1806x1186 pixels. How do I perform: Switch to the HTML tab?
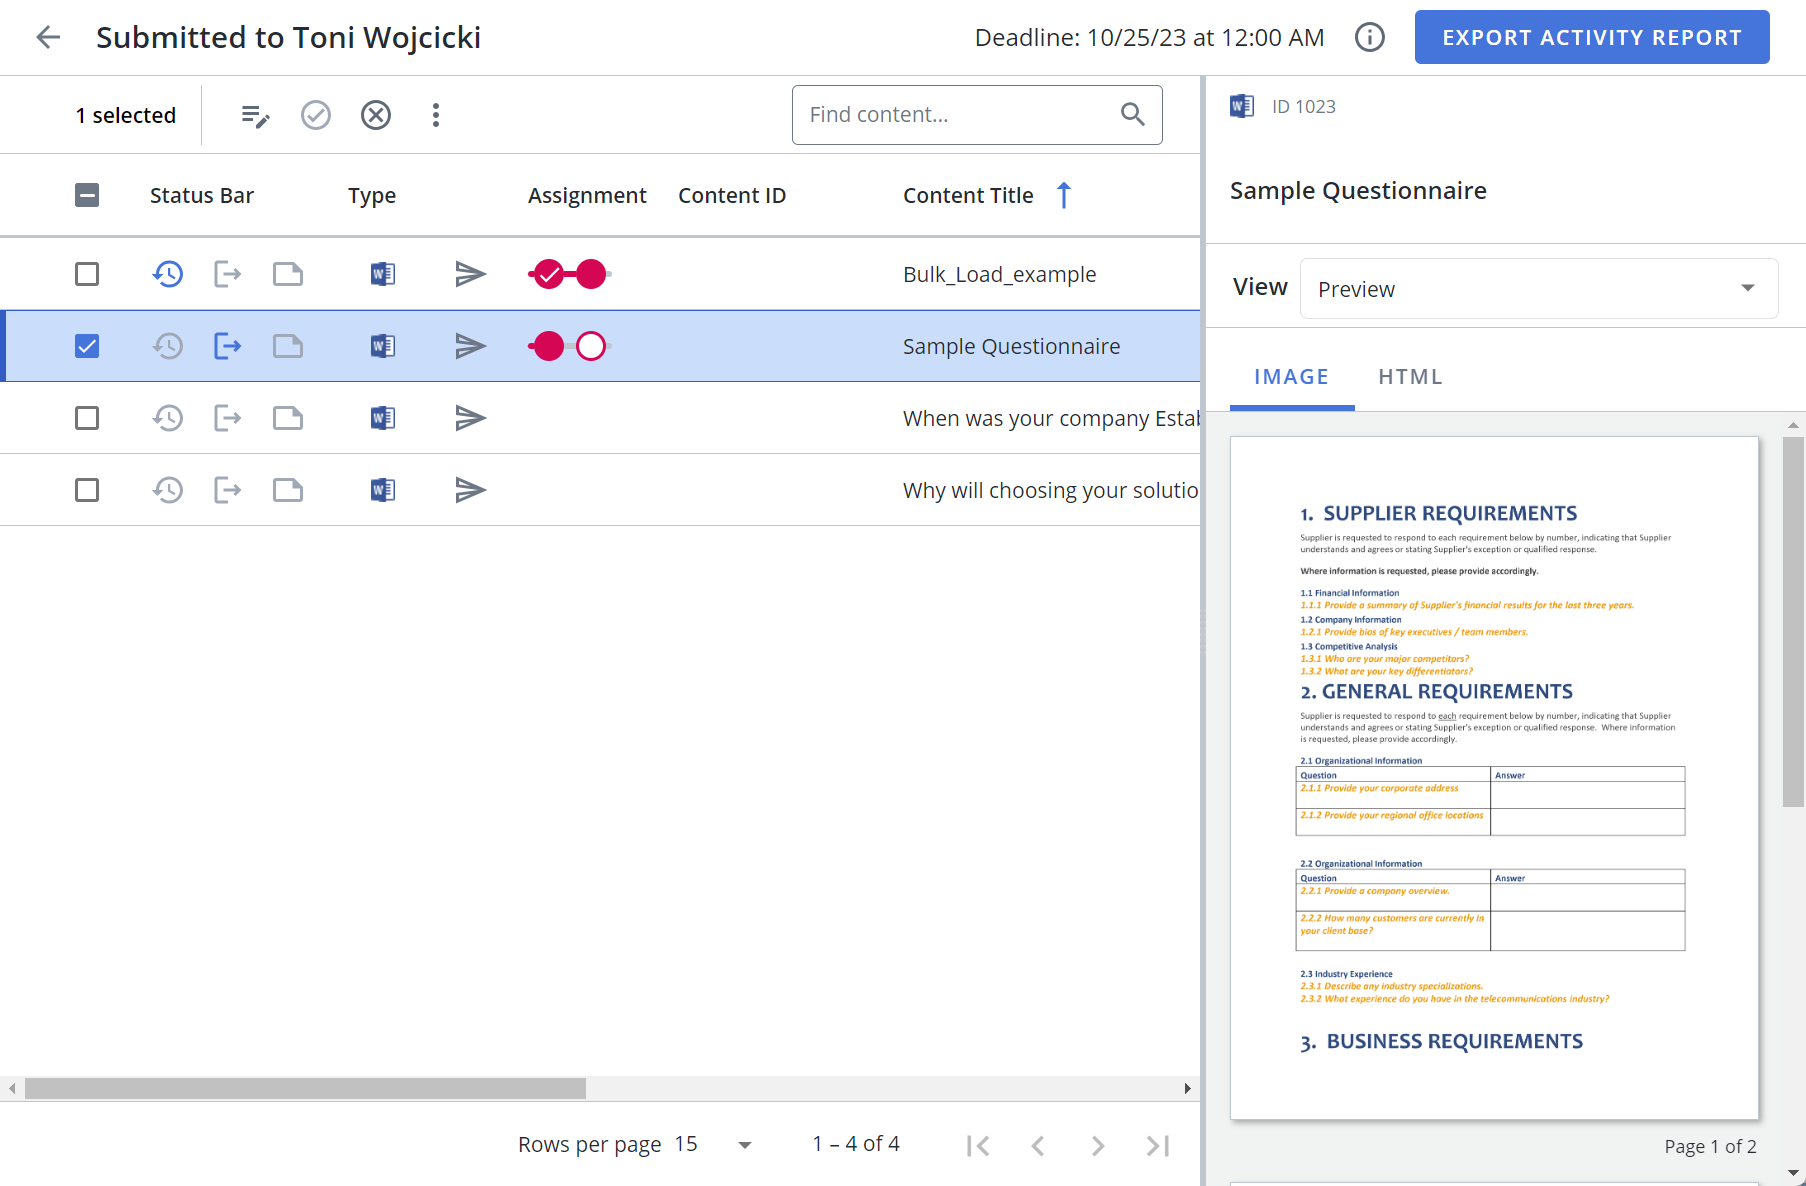(1410, 377)
